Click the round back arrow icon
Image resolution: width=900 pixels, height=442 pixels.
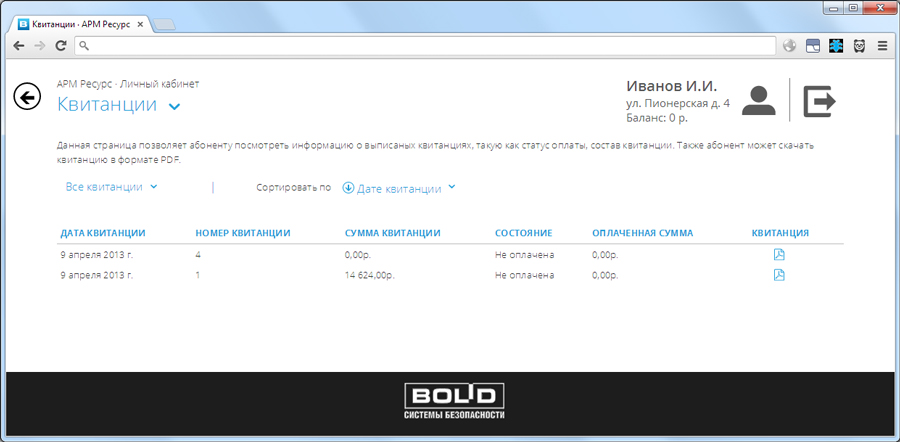(27, 96)
